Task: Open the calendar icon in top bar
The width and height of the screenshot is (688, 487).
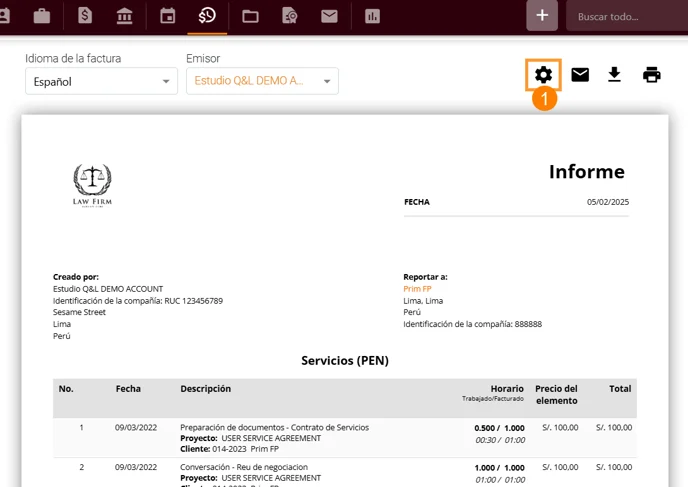Action: (168, 16)
